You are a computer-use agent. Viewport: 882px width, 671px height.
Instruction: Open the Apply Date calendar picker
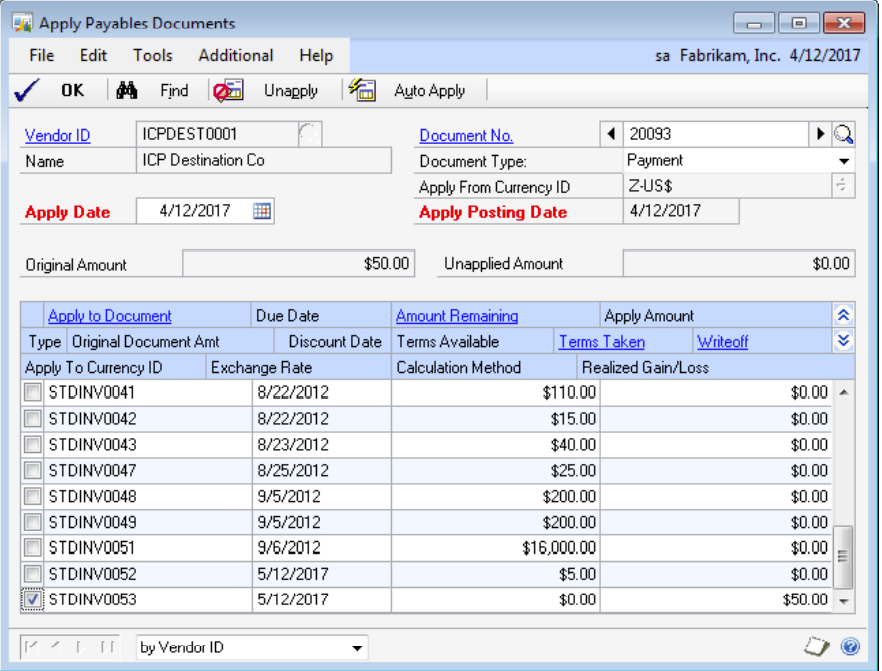click(x=262, y=211)
